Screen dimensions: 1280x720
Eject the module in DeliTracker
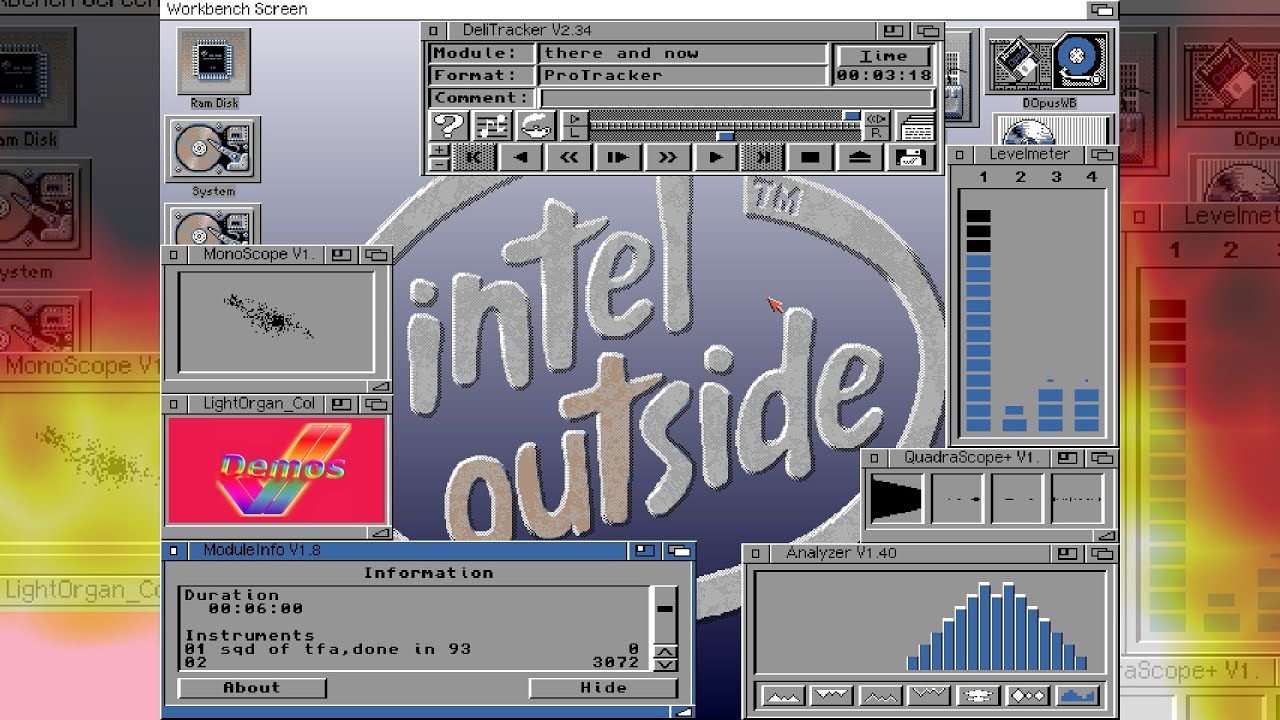coord(860,157)
